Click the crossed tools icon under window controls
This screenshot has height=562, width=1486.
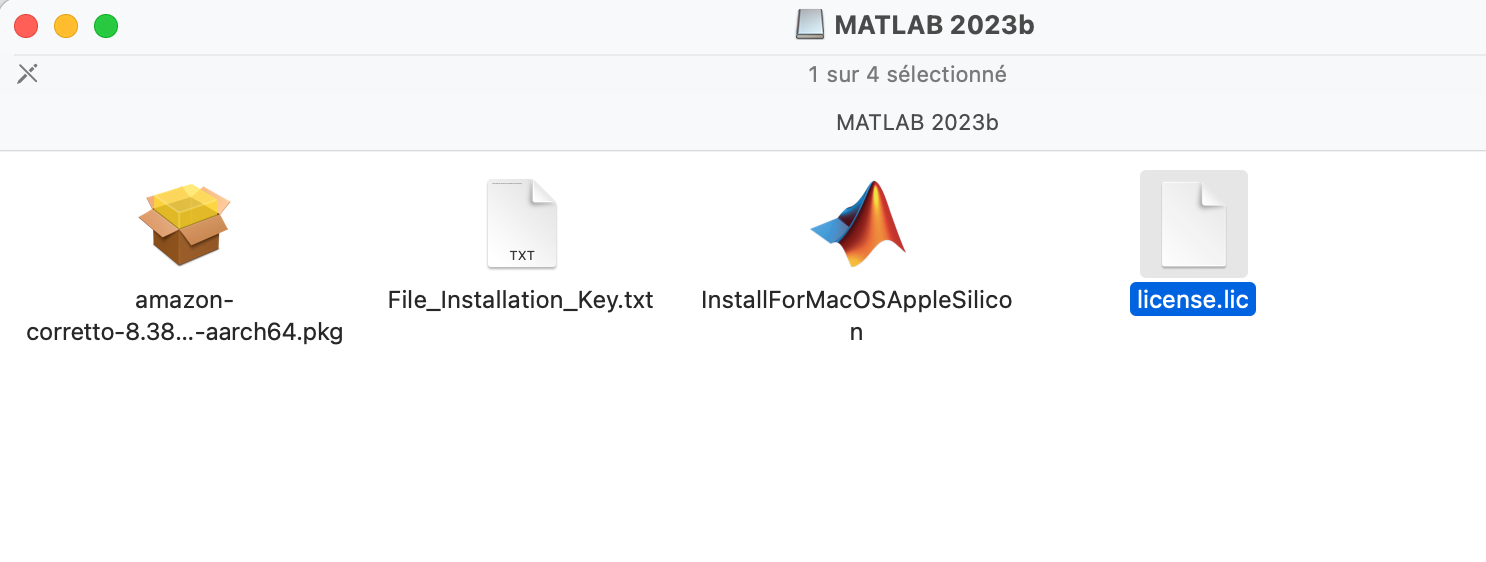coord(28,73)
